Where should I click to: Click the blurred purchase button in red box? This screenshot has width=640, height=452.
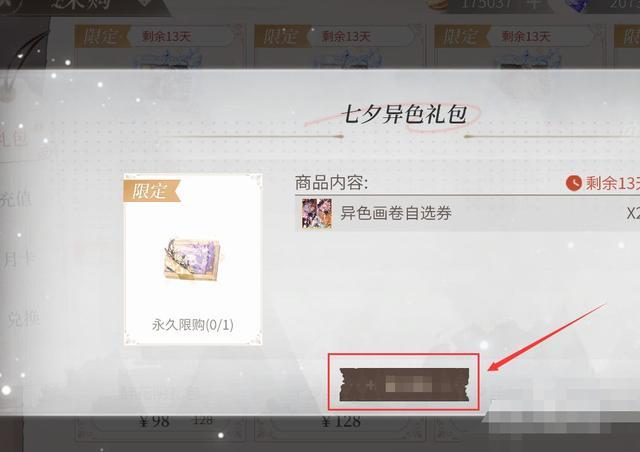[x=404, y=384]
